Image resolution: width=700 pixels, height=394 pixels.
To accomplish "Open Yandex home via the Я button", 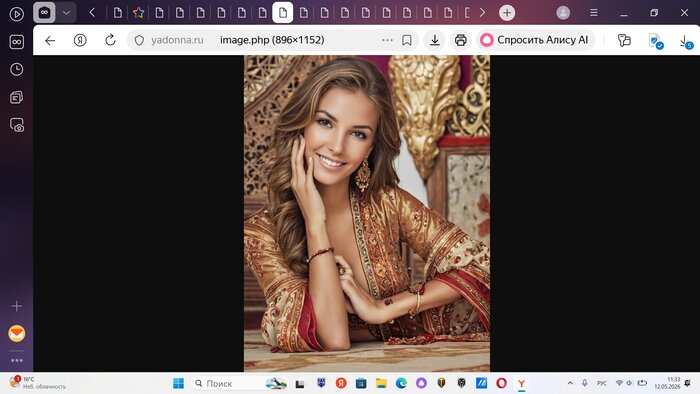I will 80,41.
